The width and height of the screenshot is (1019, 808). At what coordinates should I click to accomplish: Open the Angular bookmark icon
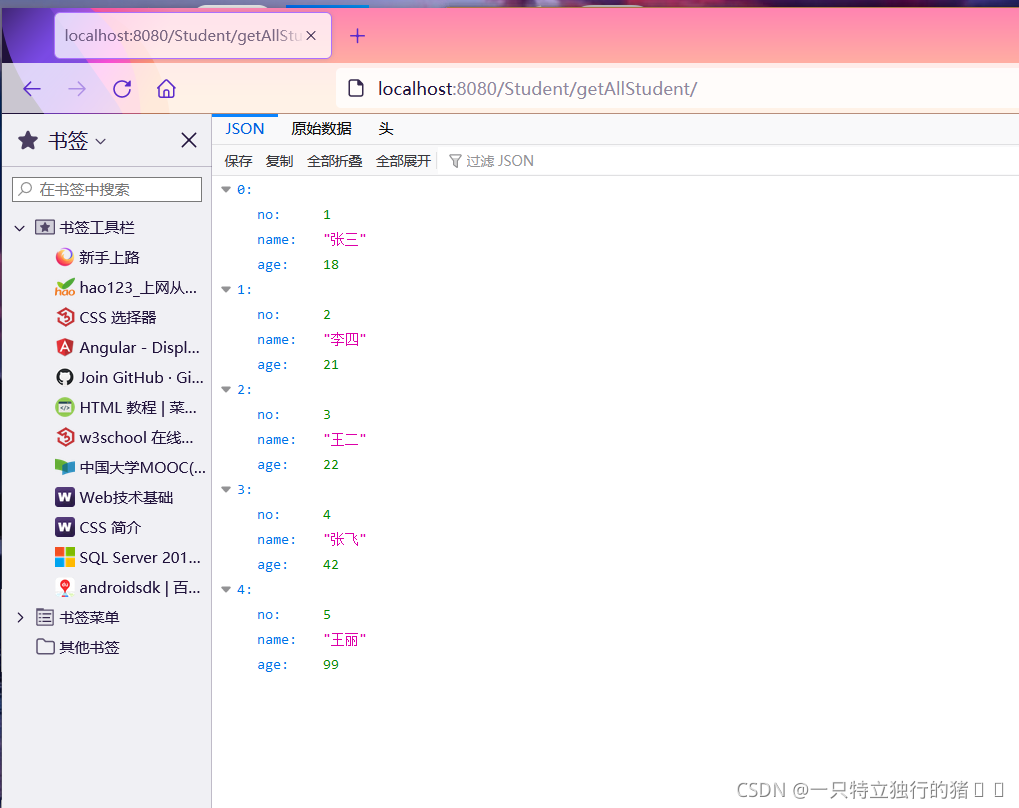coord(64,347)
